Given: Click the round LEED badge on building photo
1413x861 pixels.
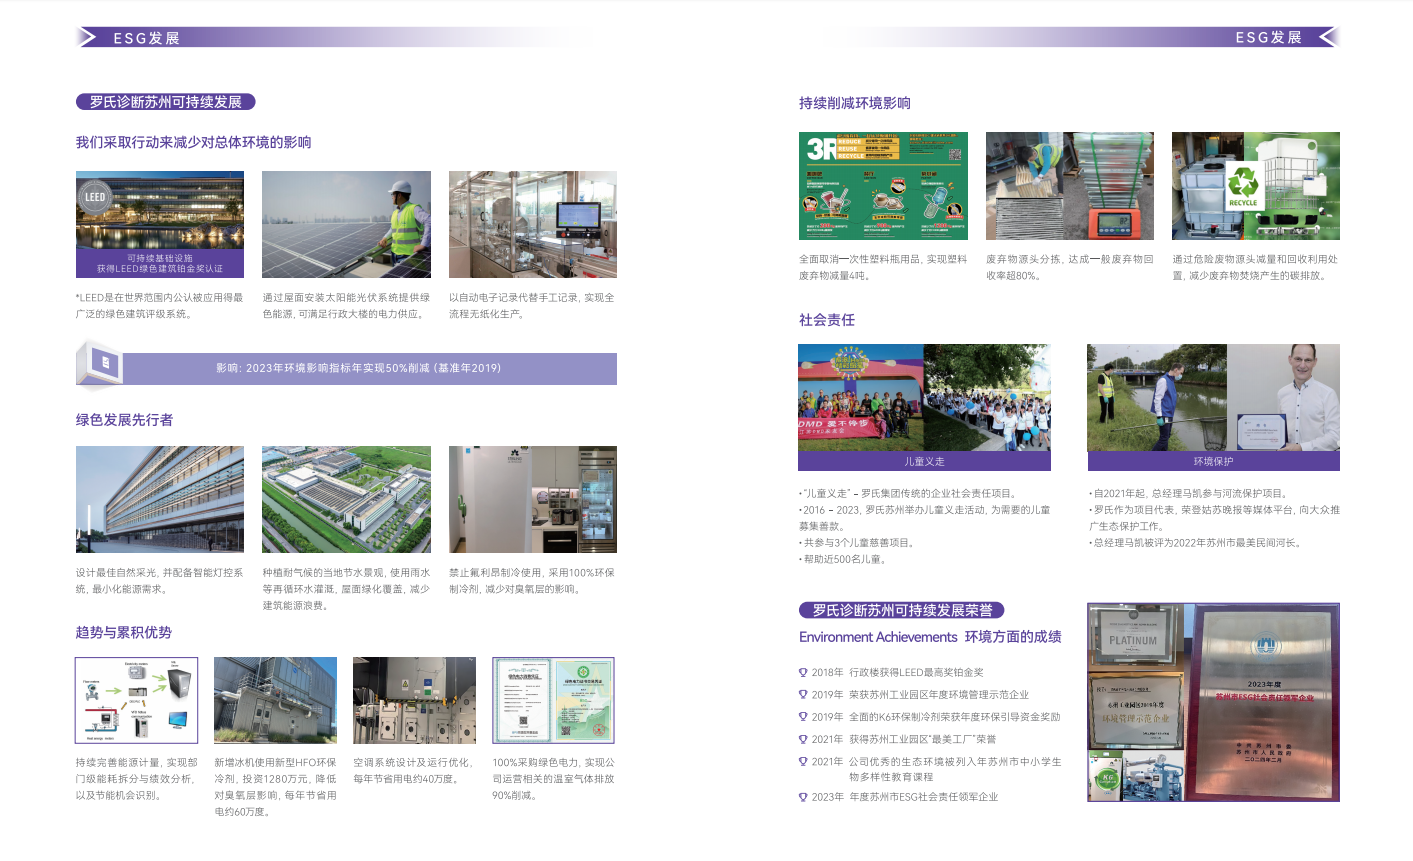Looking at the screenshot, I should pyautogui.click(x=95, y=197).
